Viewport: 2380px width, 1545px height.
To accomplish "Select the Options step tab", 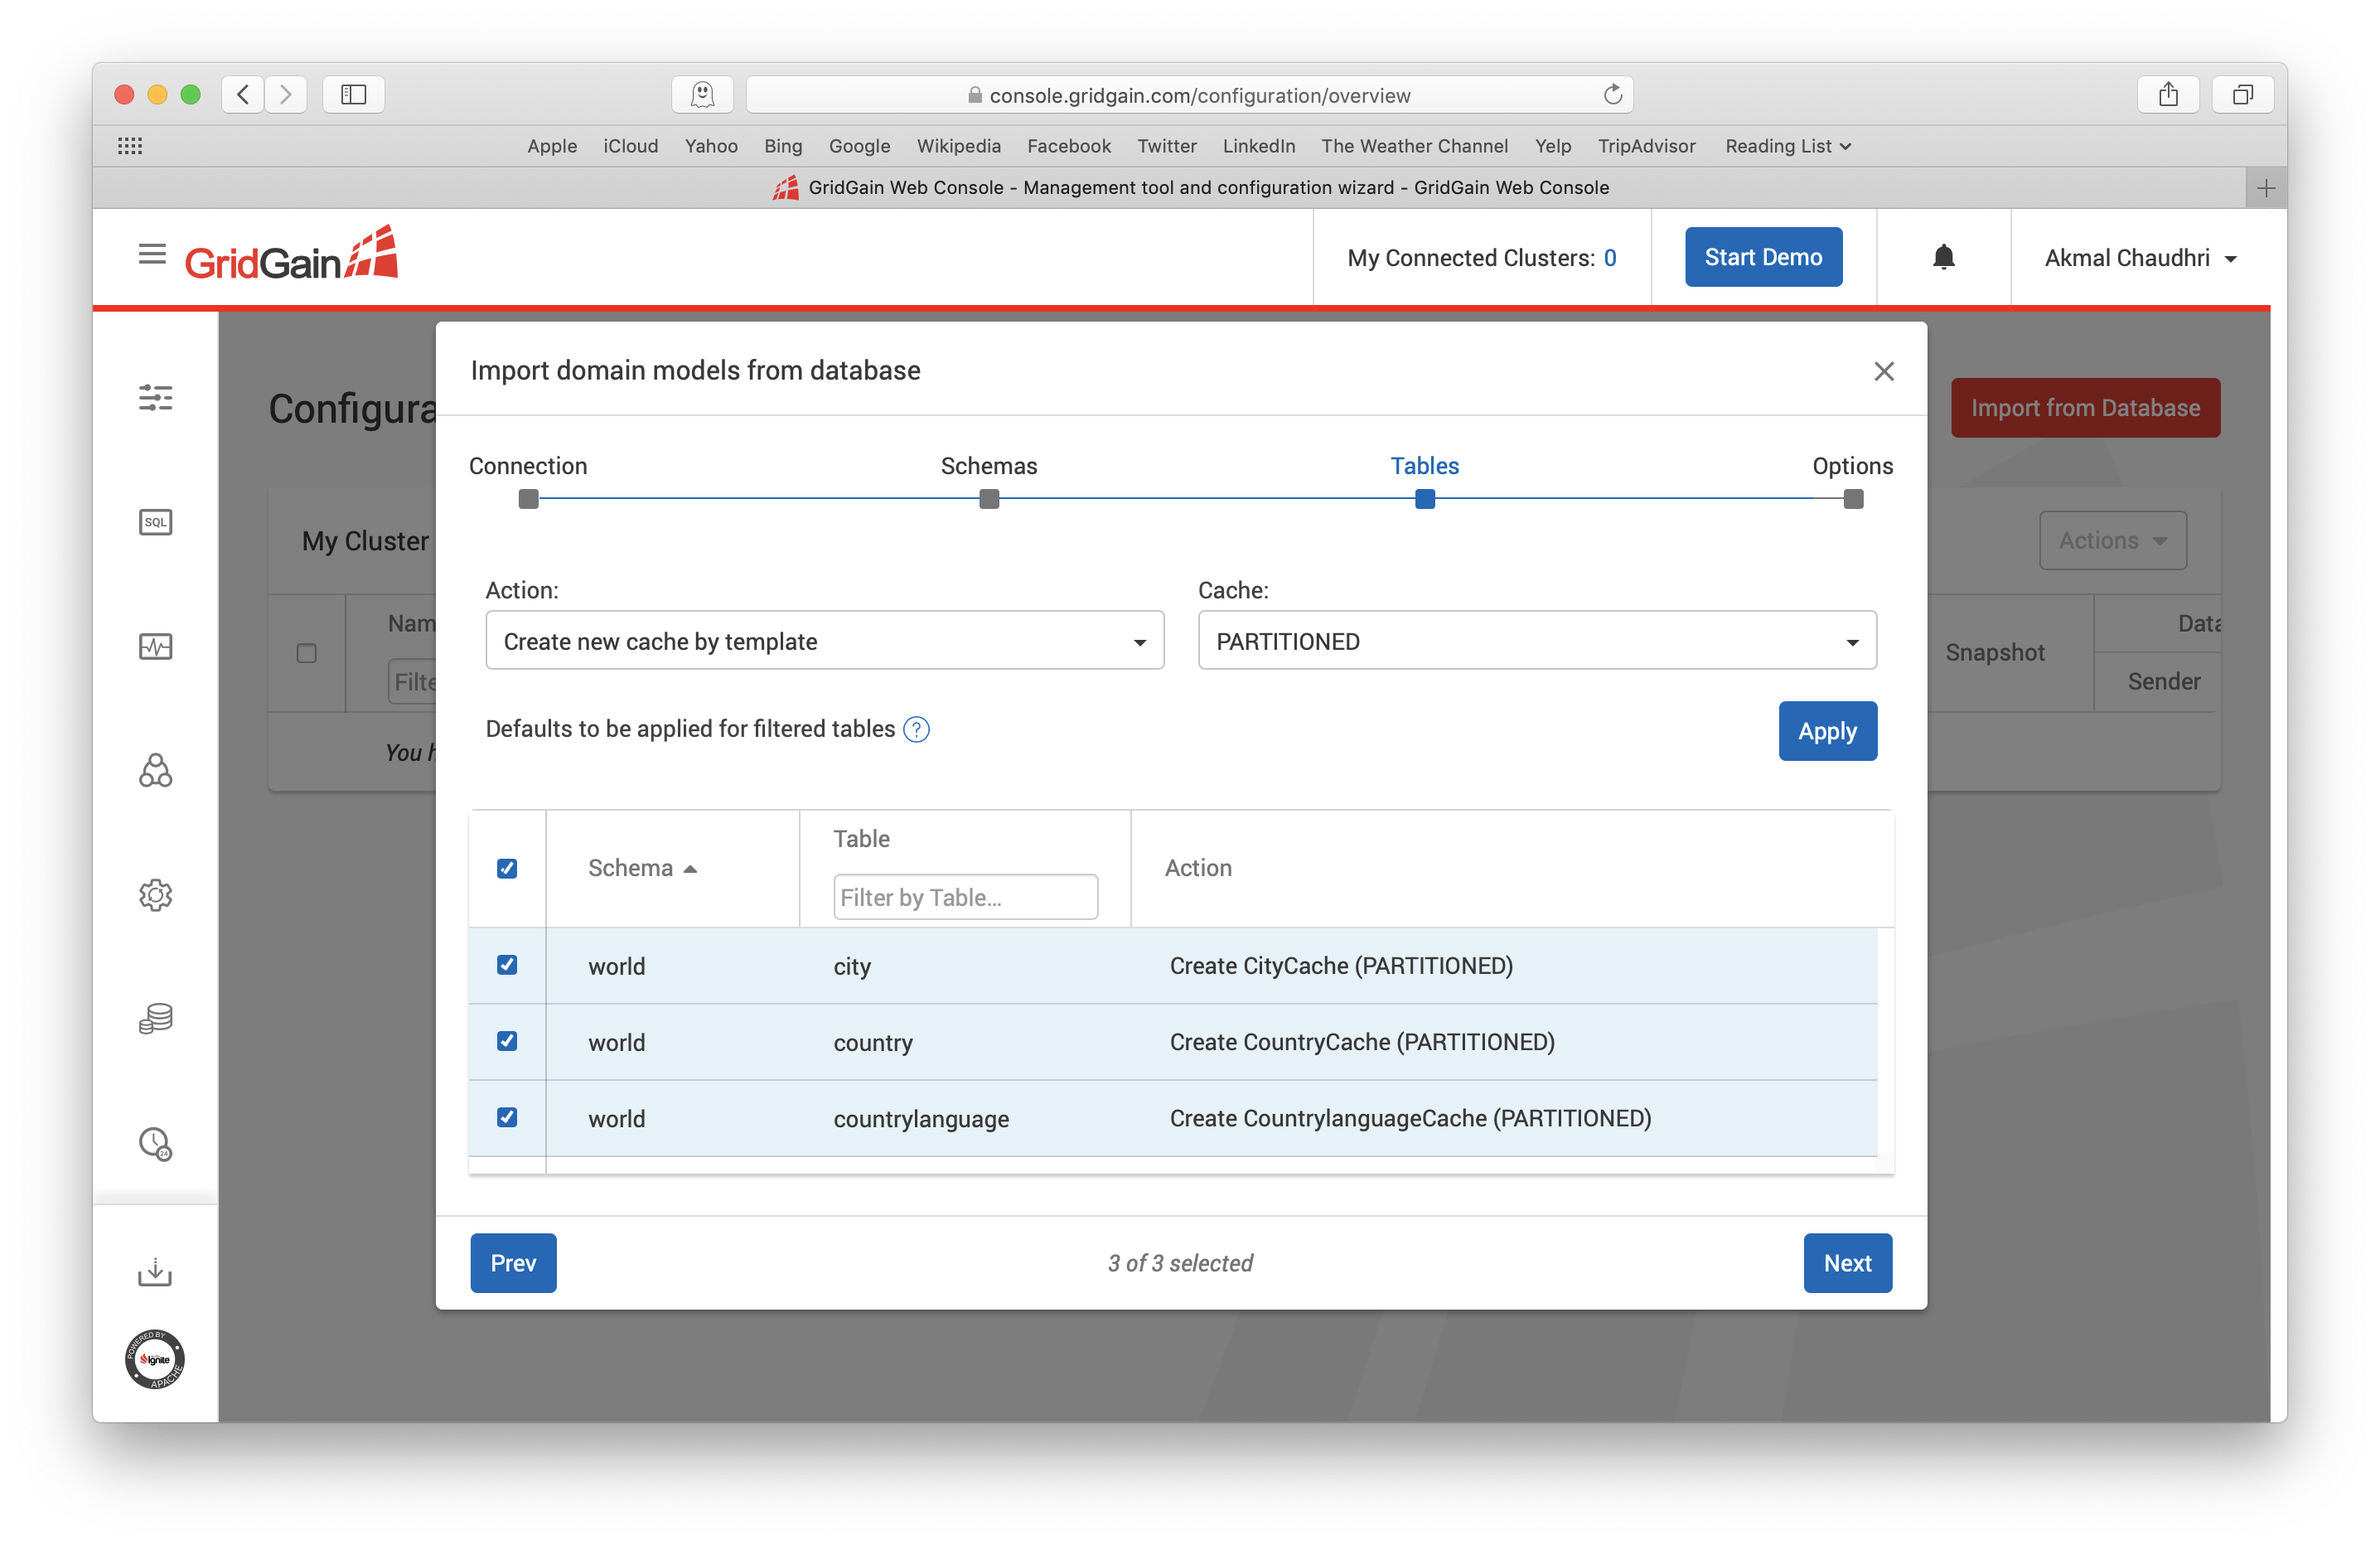I will (1853, 465).
